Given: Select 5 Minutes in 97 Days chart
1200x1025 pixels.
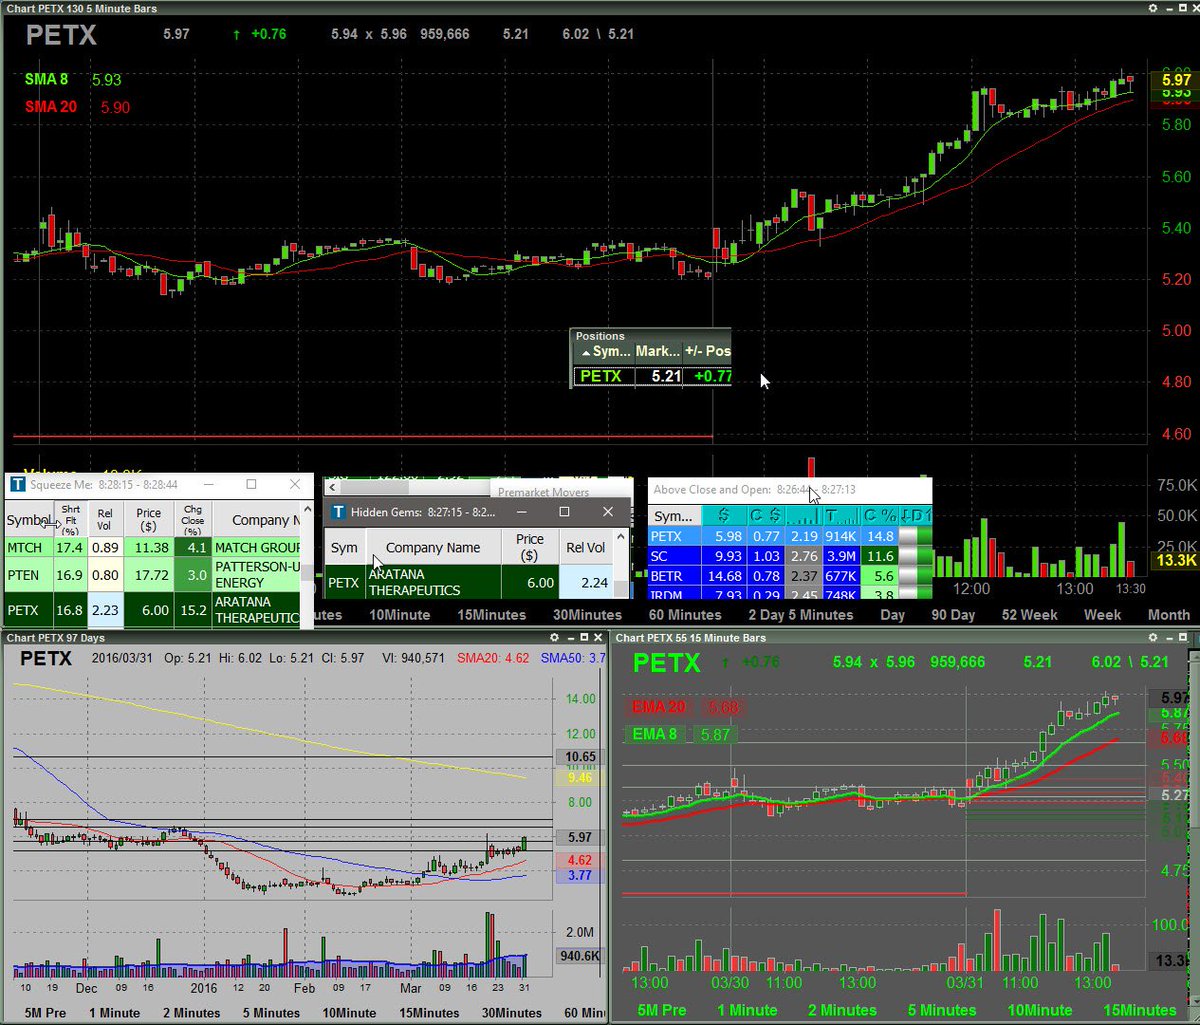Looking at the screenshot, I should point(271,1013).
